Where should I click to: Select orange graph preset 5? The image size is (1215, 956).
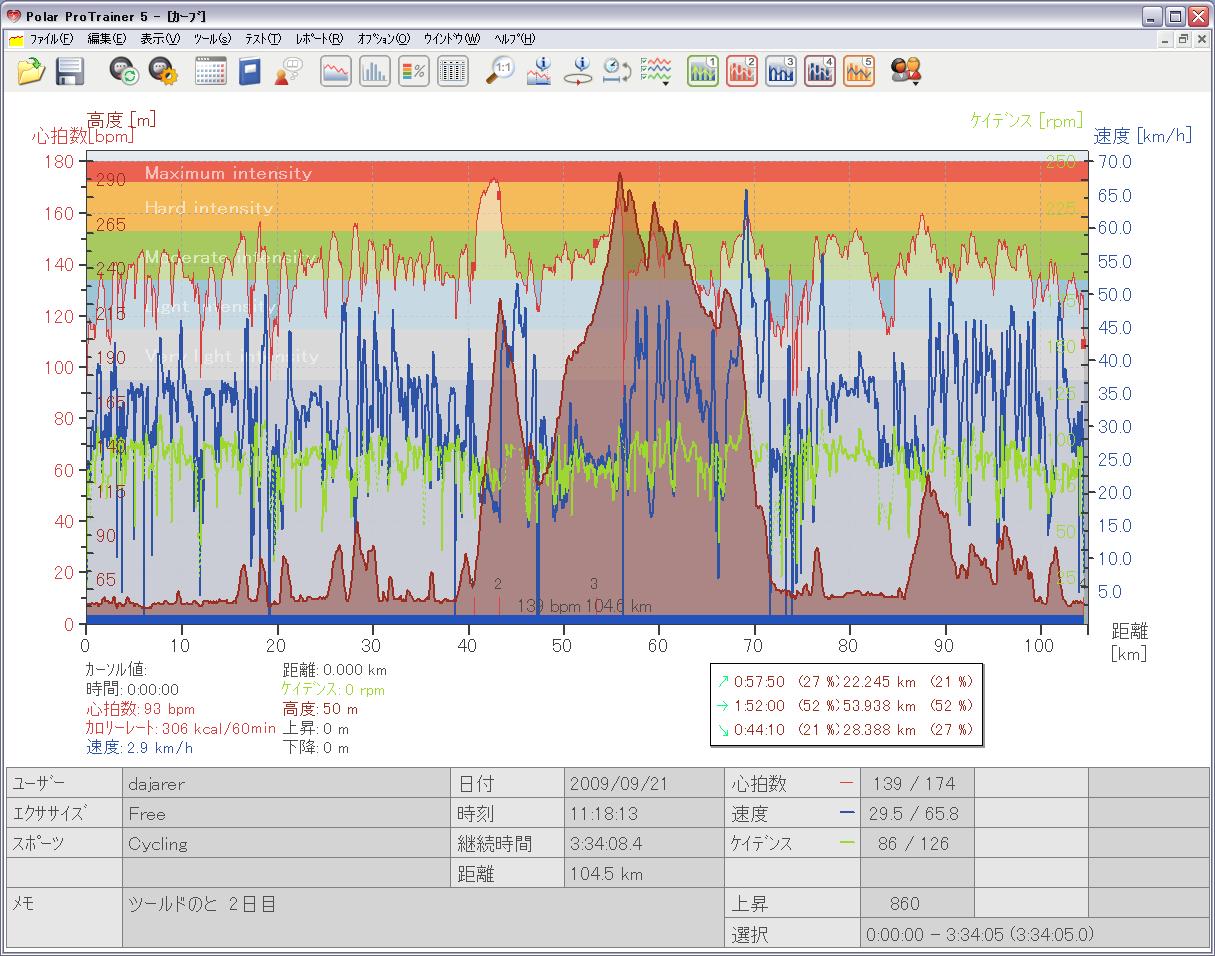[x=859, y=71]
